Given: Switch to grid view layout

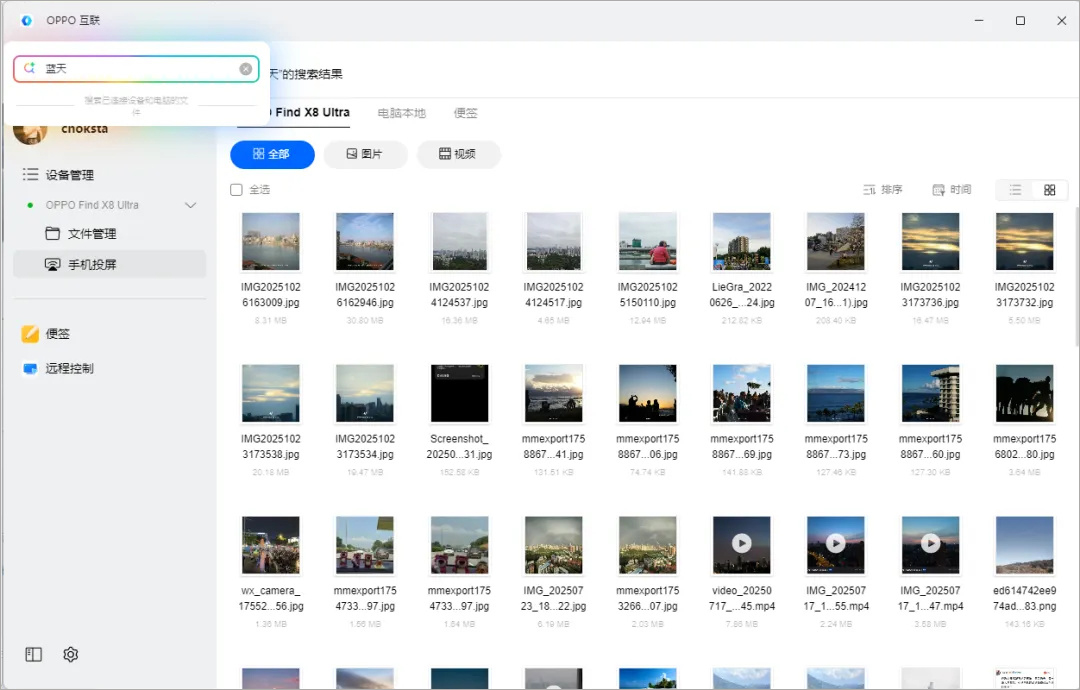Looking at the screenshot, I should click(x=1049, y=190).
